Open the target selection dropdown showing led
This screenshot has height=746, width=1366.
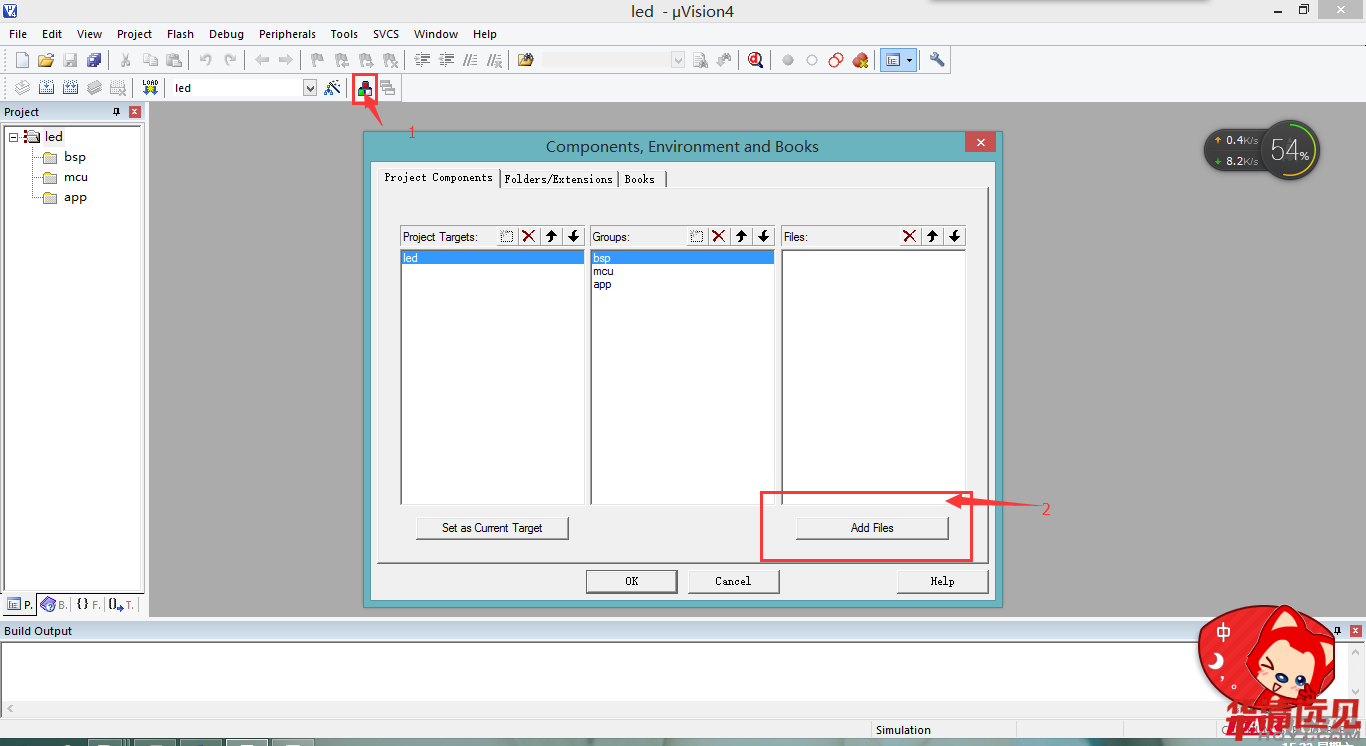click(x=310, y=88)
